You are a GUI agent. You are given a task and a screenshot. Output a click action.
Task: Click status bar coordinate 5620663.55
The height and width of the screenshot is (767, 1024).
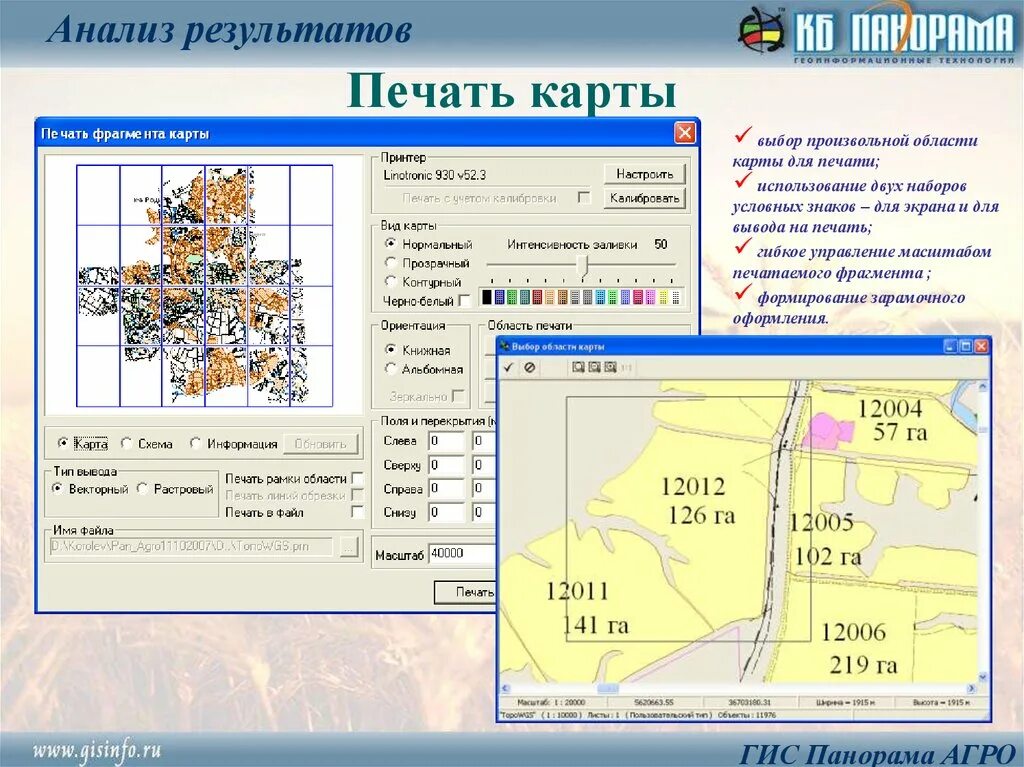pos(654,702)
